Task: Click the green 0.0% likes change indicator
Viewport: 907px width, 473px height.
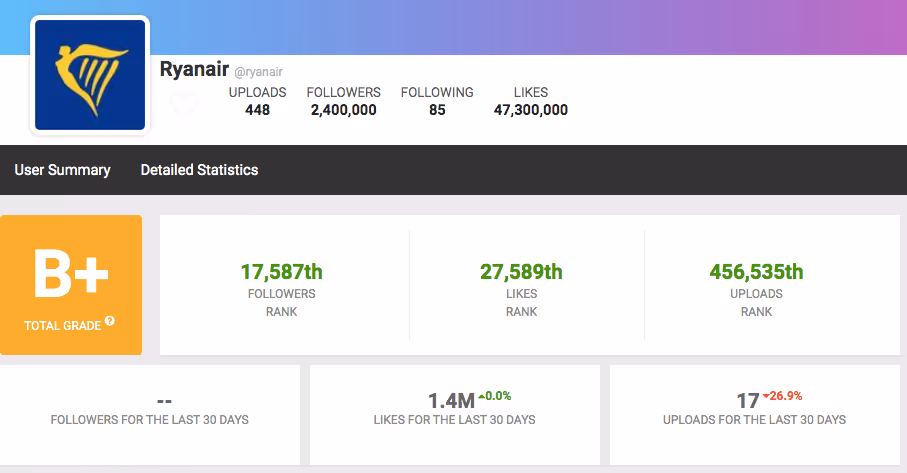Action: 495,396
